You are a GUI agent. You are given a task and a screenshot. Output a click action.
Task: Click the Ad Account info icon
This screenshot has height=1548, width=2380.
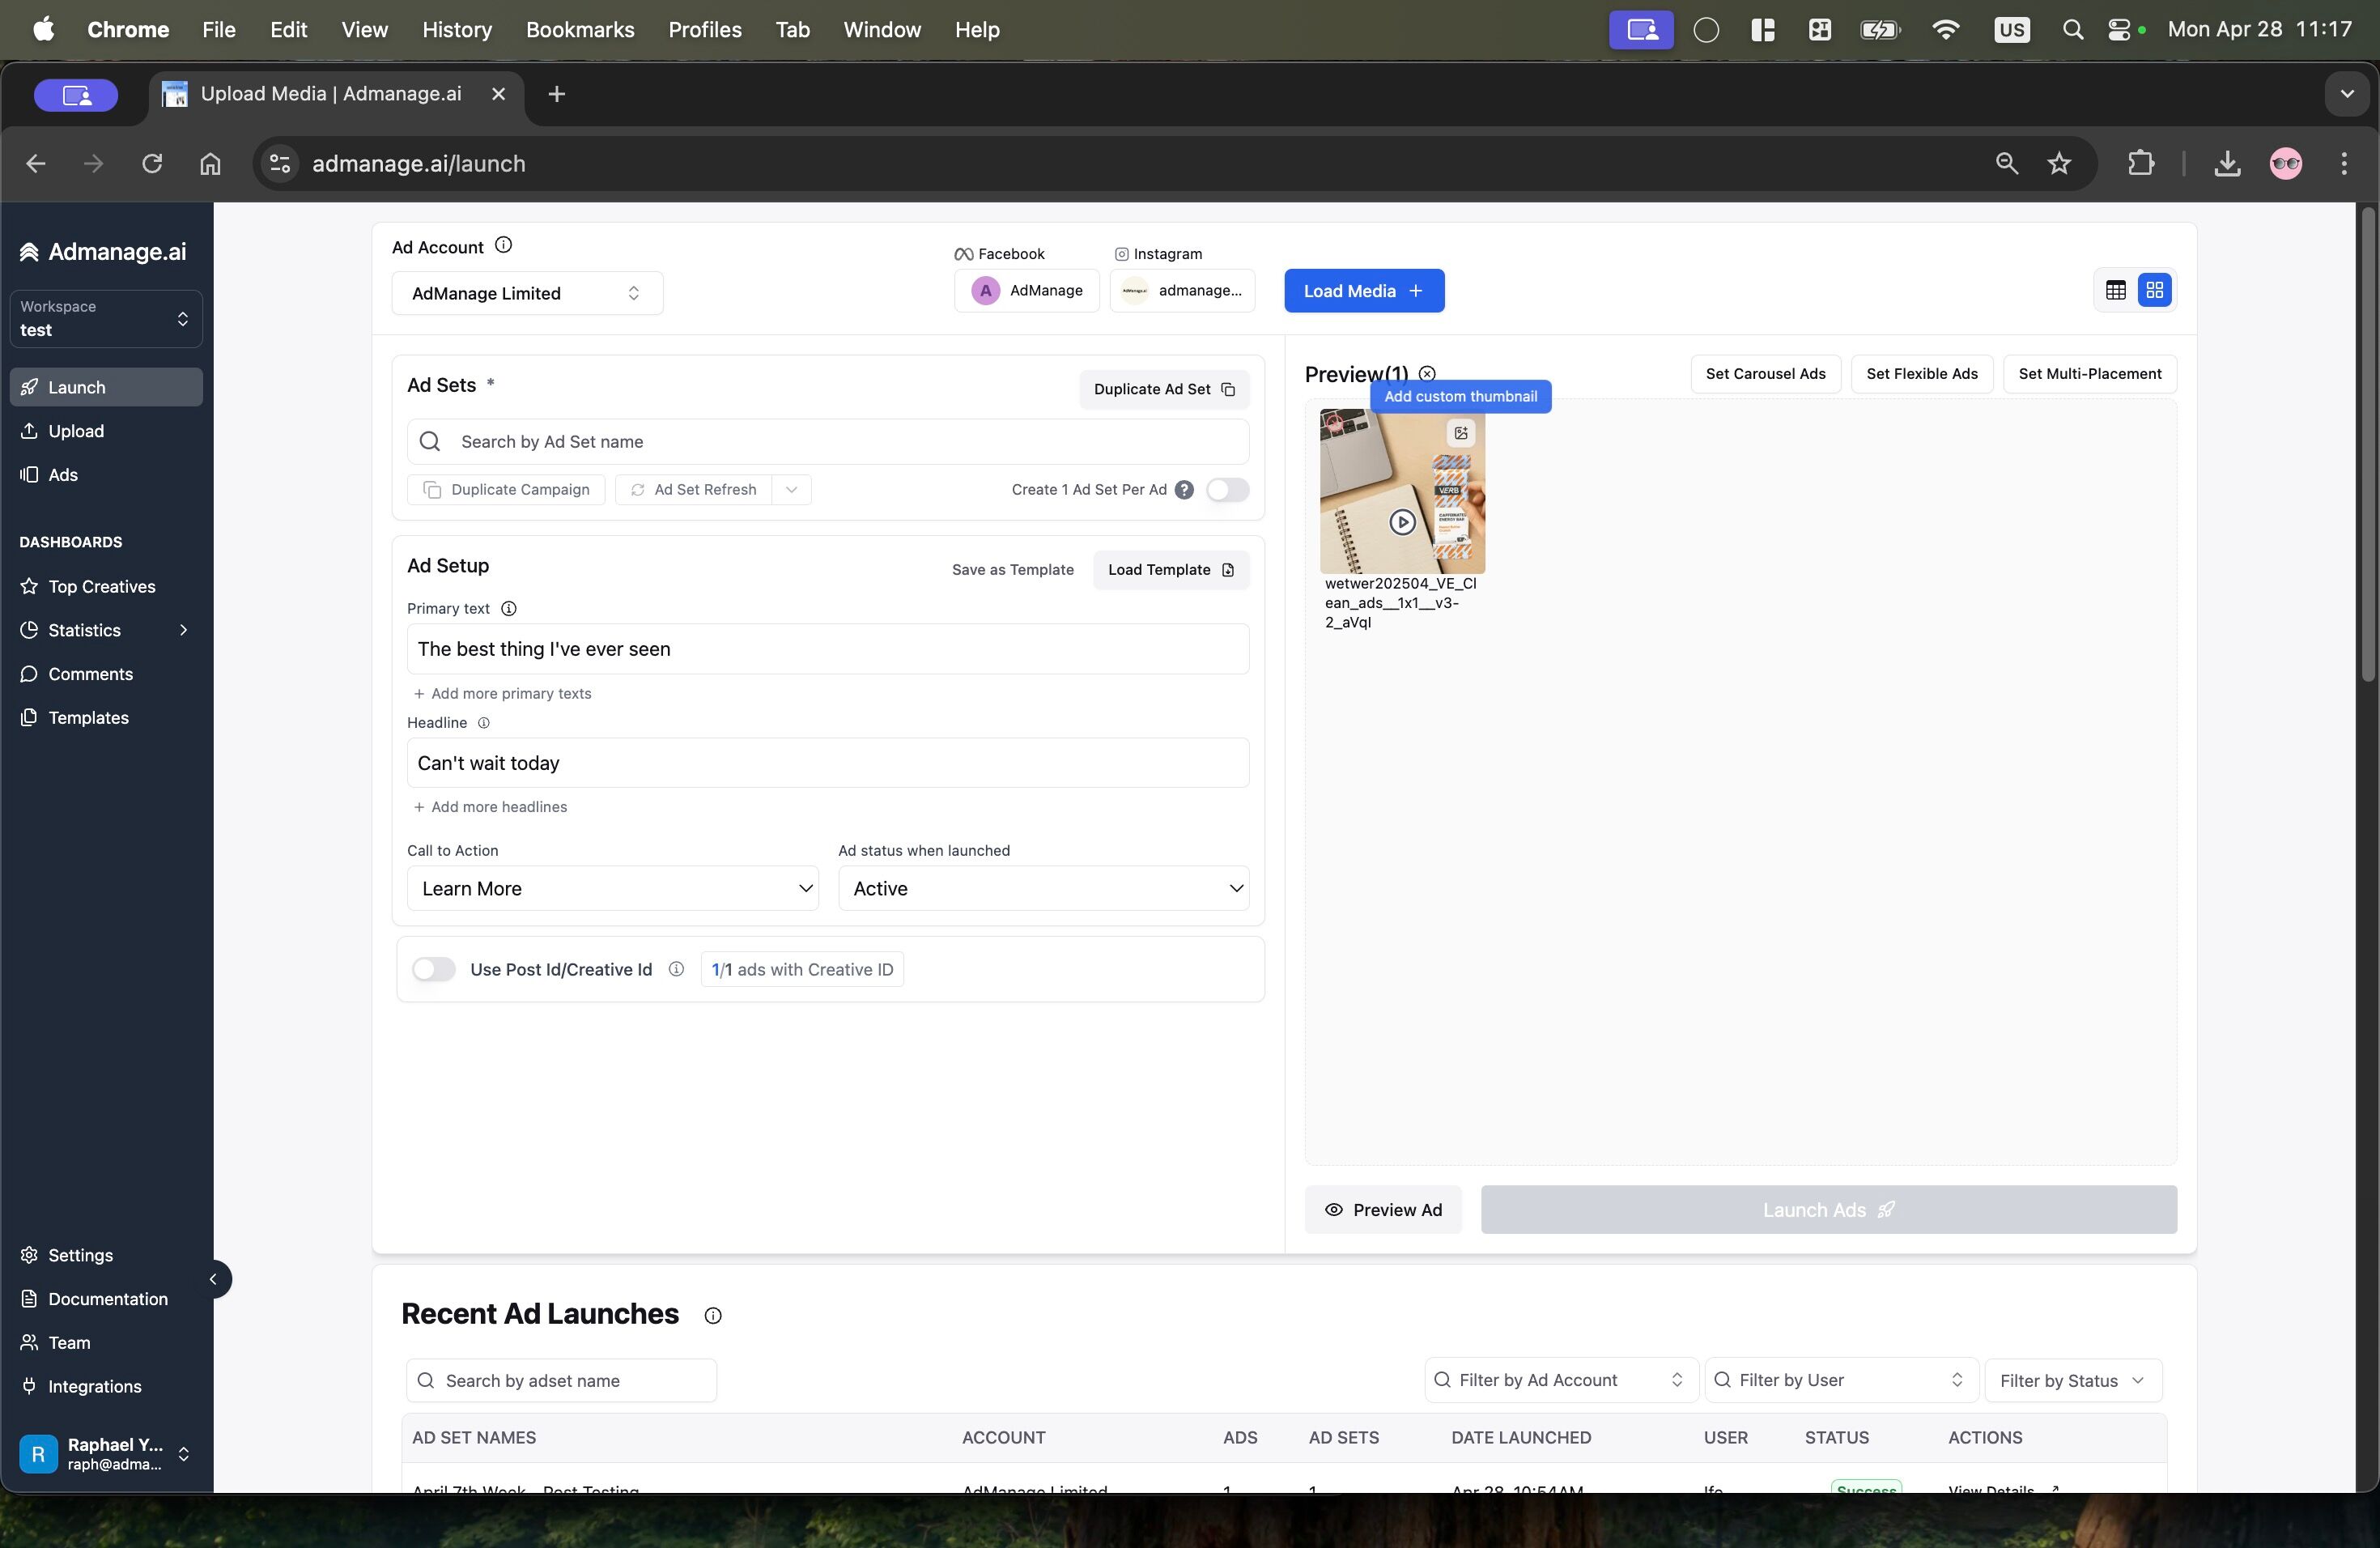click(504, 245)
